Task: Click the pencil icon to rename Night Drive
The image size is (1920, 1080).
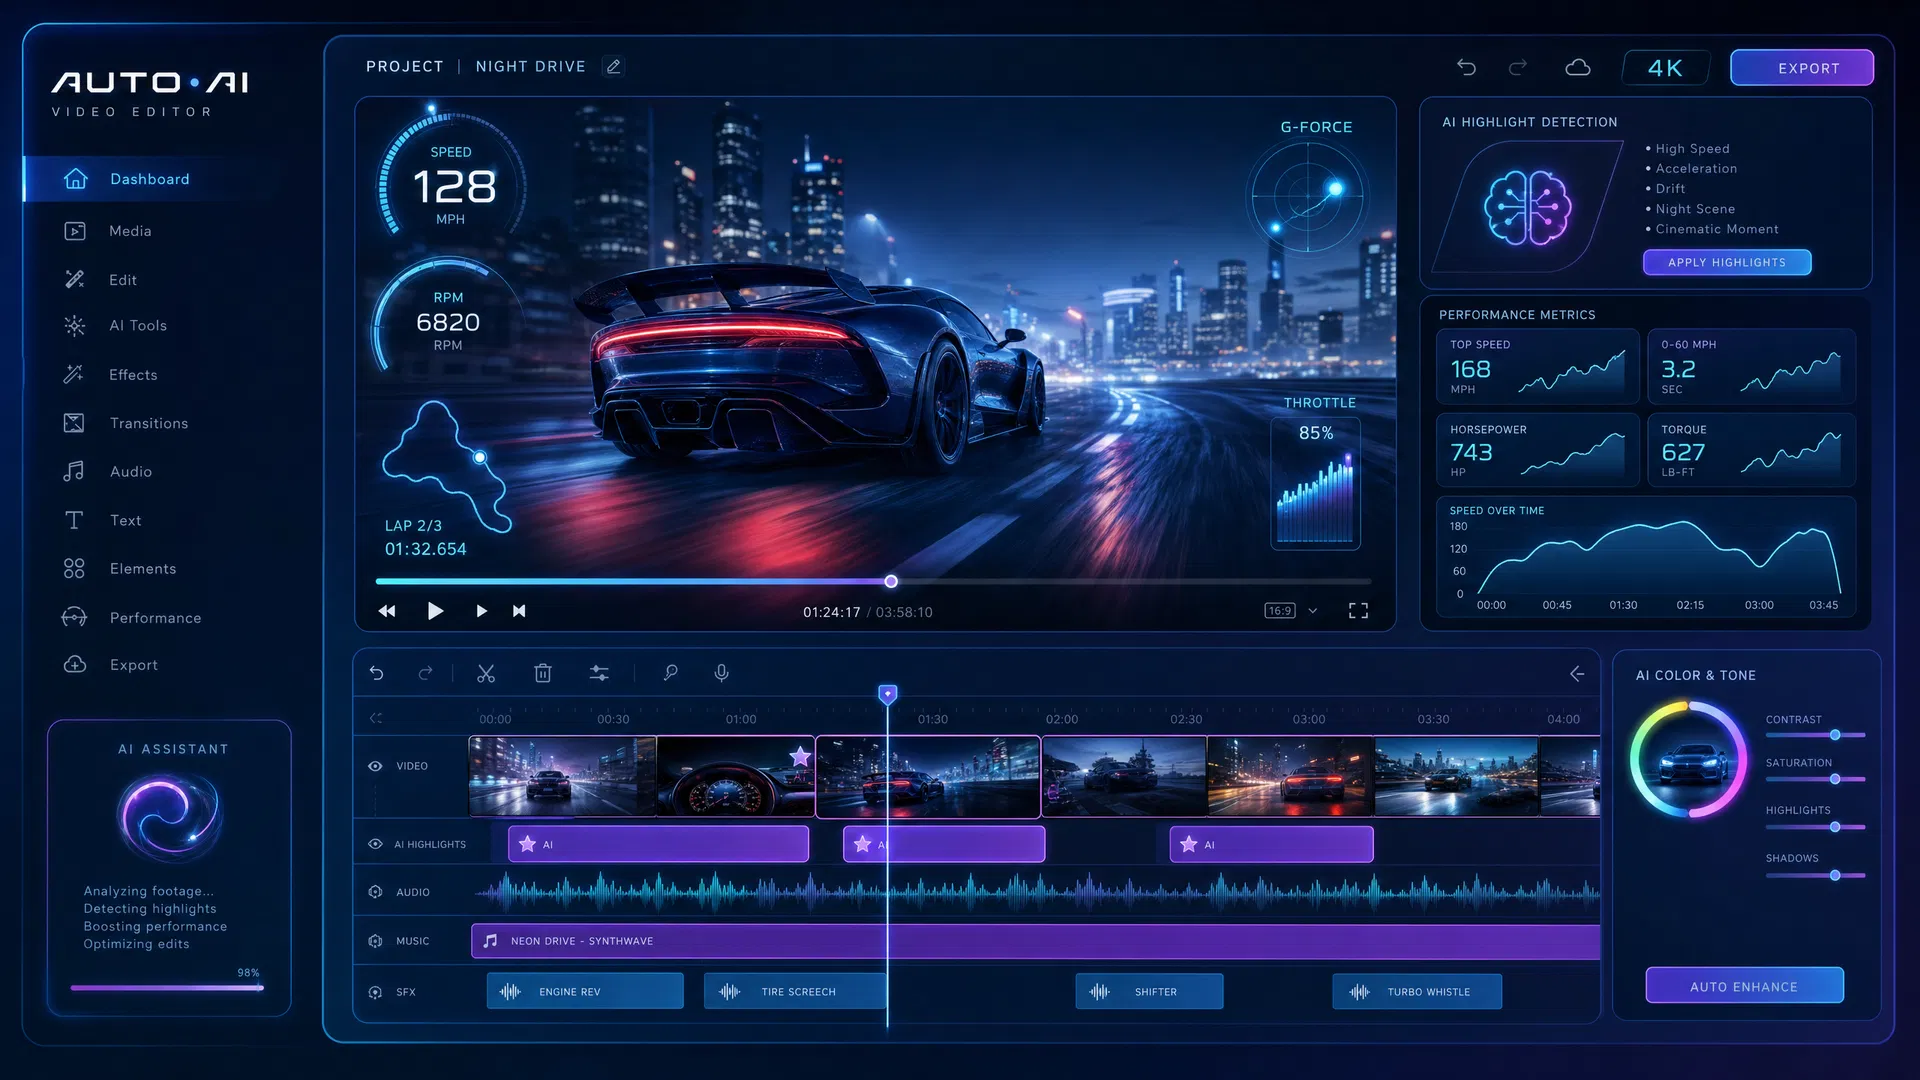Action: [x=614, y=66]
